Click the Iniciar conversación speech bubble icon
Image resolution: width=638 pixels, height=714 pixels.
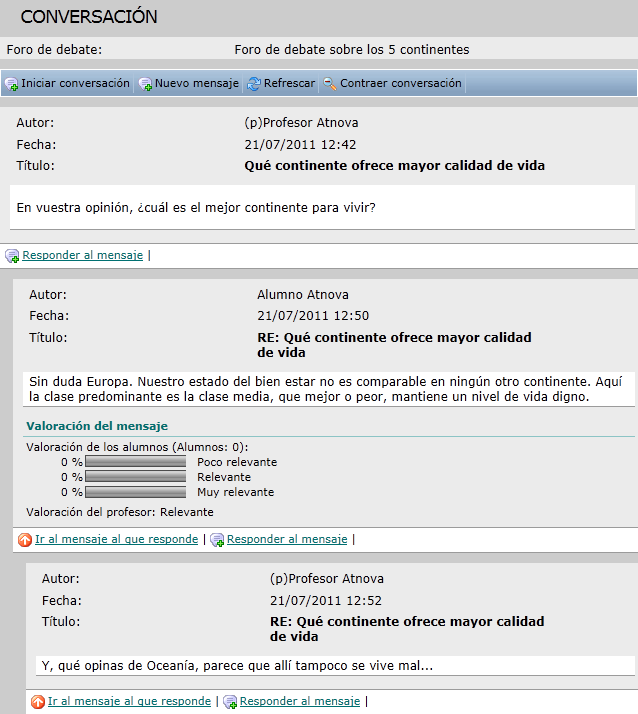click(x=11, y=84)
